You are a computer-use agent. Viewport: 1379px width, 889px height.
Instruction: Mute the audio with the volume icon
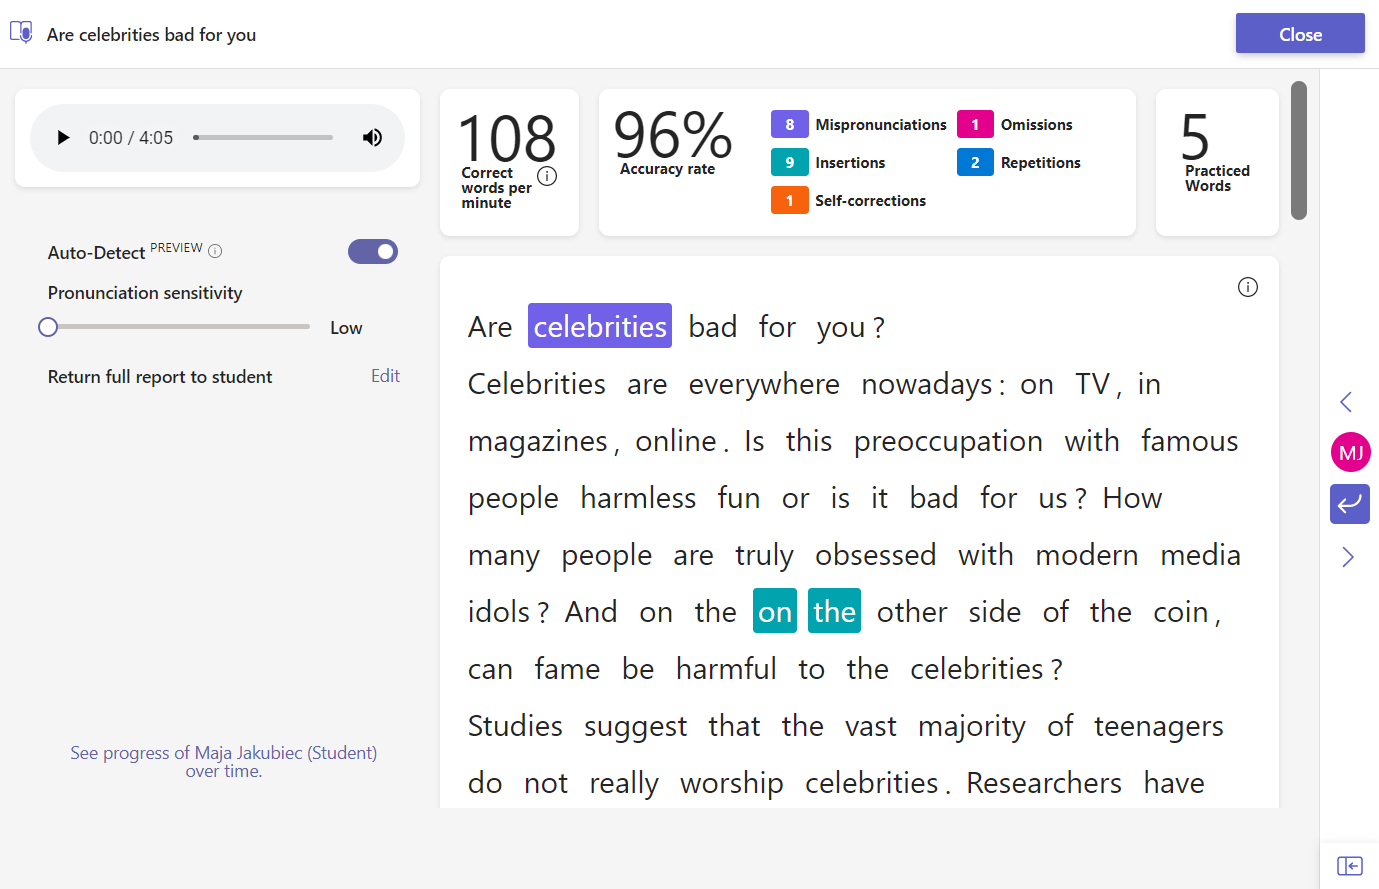point(372,138)
